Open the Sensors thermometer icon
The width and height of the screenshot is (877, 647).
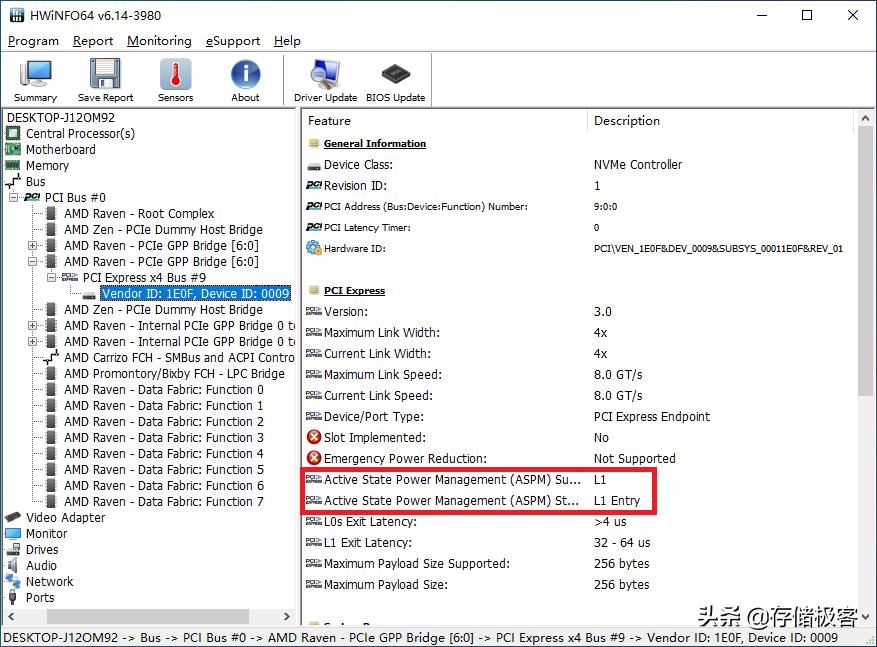point(175,80)
